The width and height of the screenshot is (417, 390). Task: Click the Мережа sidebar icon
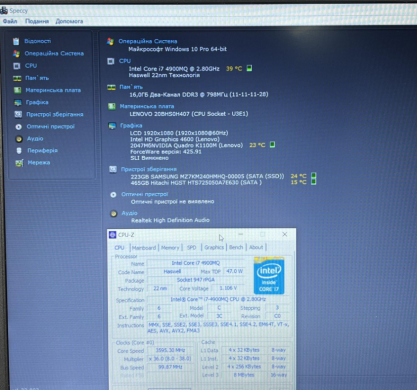[19, 163]
